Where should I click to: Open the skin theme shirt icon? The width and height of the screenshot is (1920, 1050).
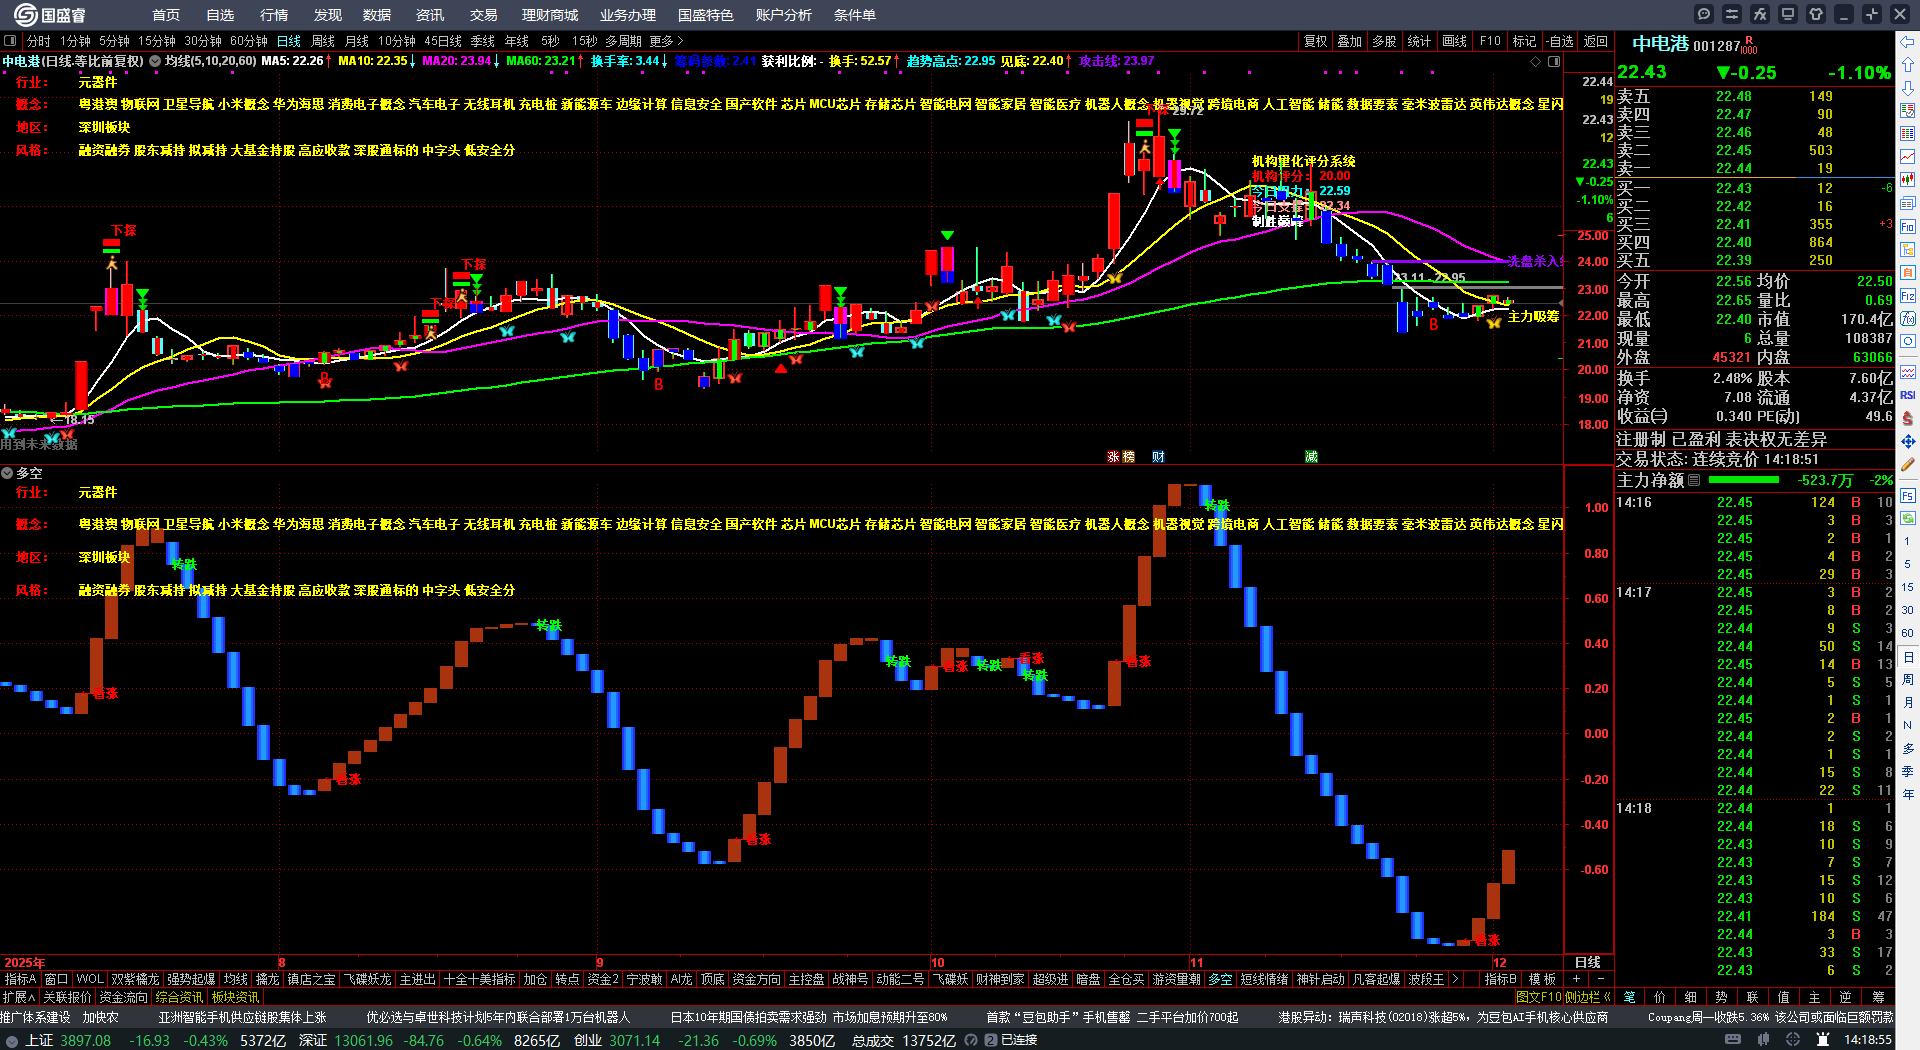coord(1816,14)
